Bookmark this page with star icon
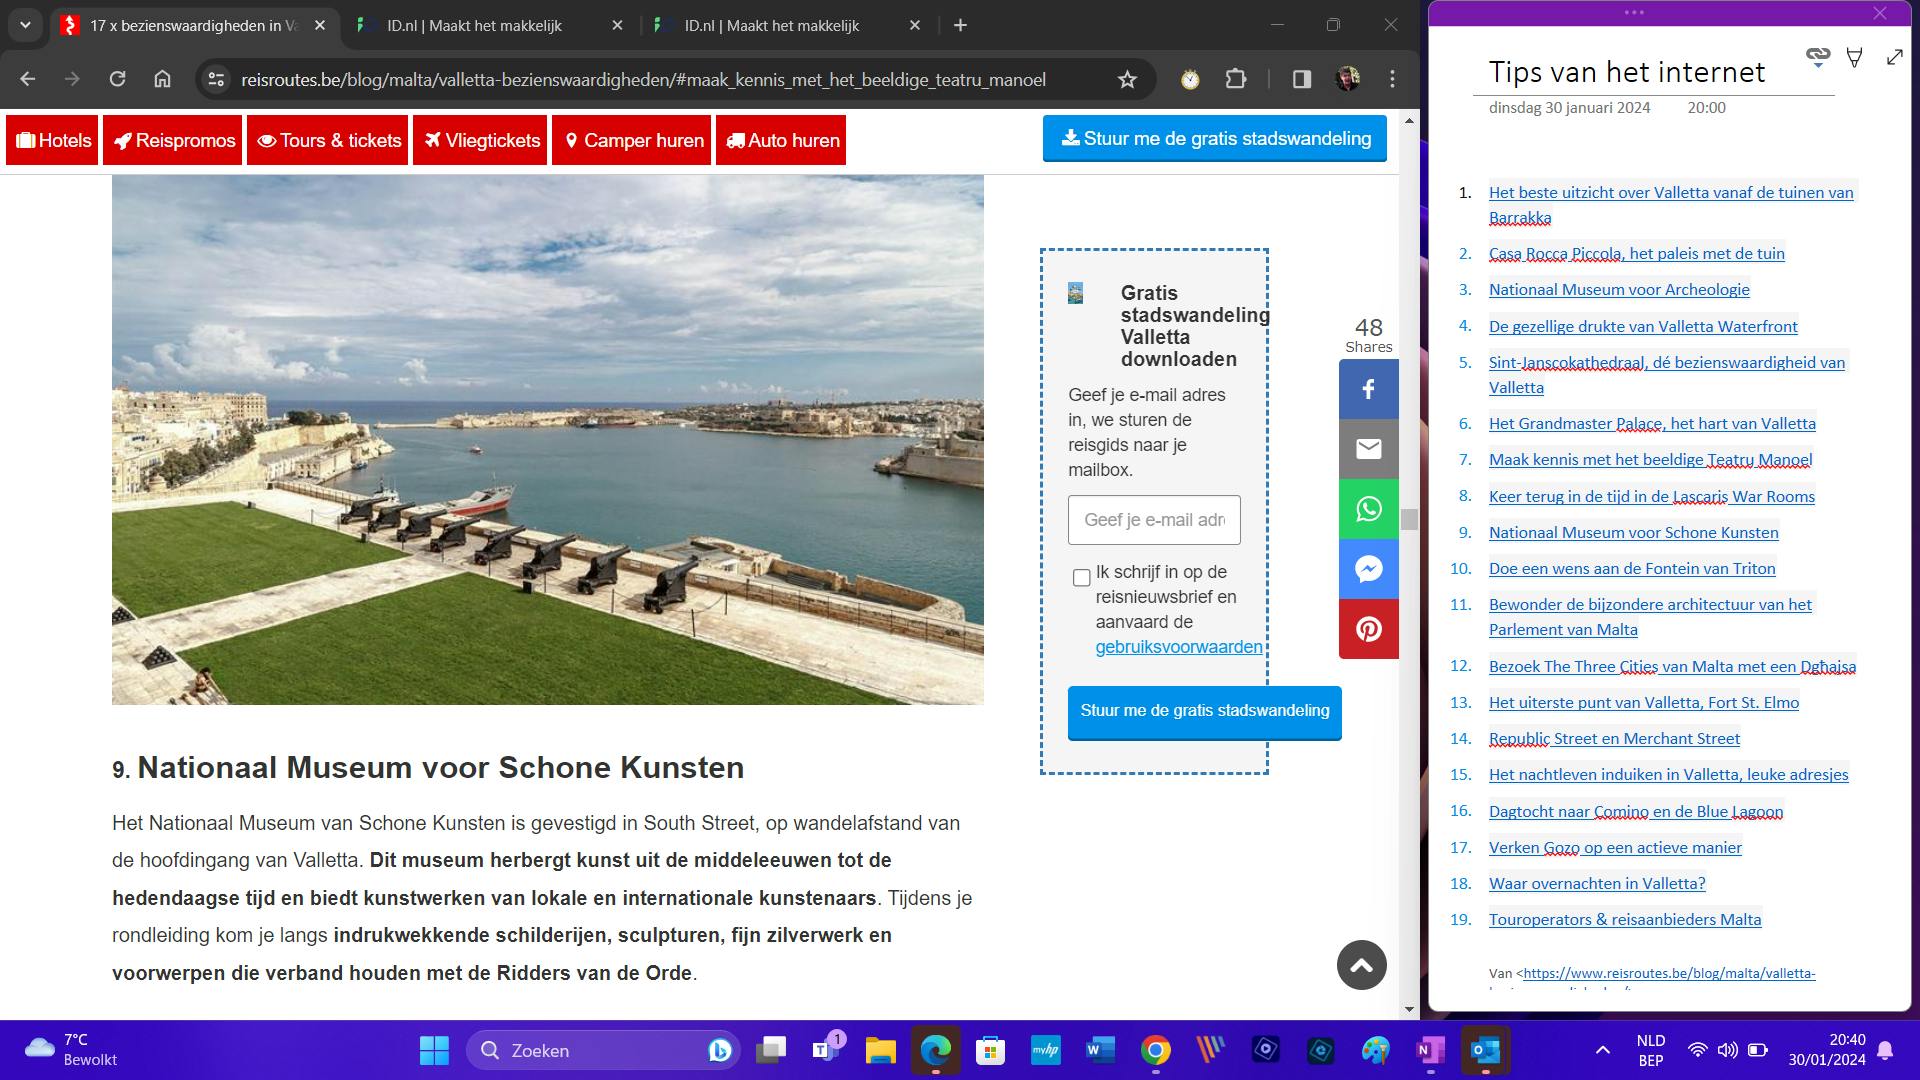1920x1080 pixels. (1127, 79)
